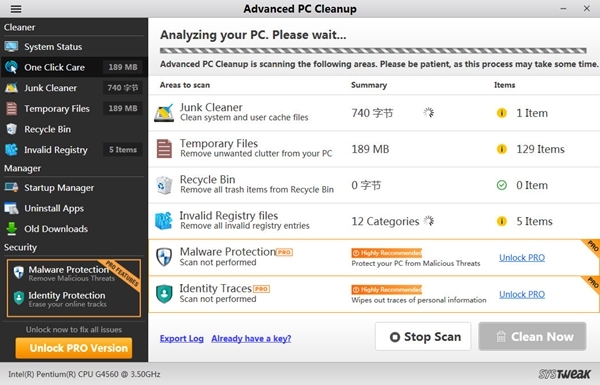
Task: Click the Identity Traces shield icon in scan list
Action: click(164, 294)
